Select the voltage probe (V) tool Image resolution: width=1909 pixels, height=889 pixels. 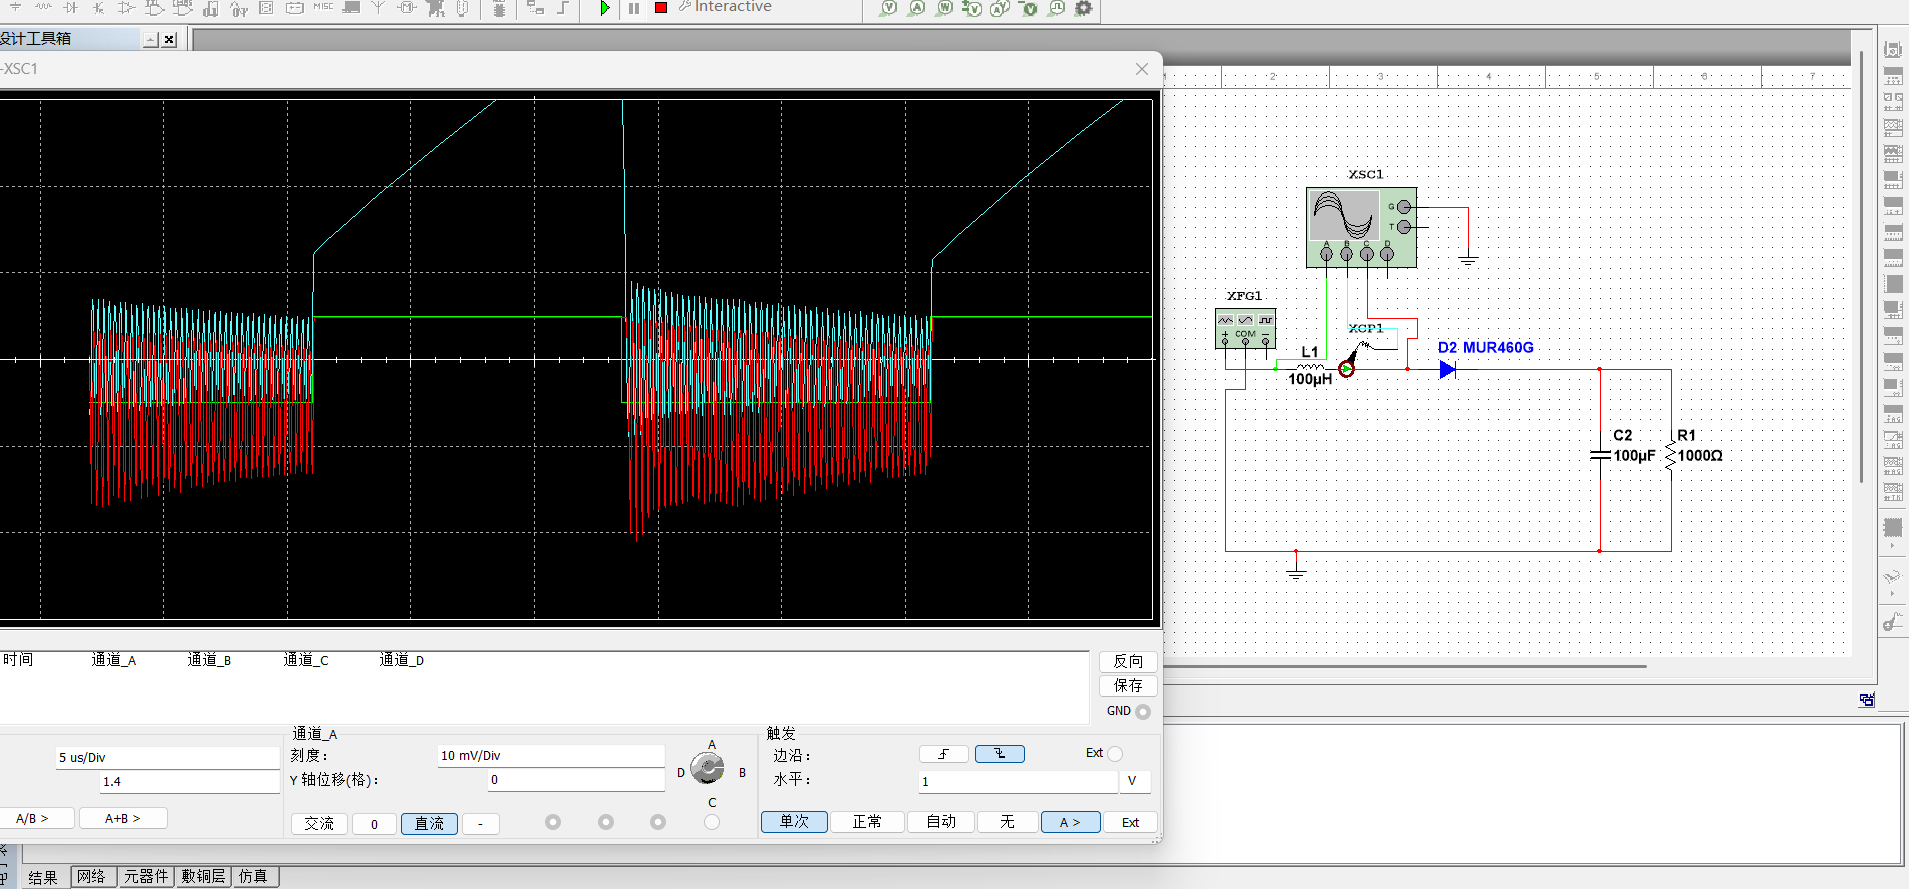[889, 8]
